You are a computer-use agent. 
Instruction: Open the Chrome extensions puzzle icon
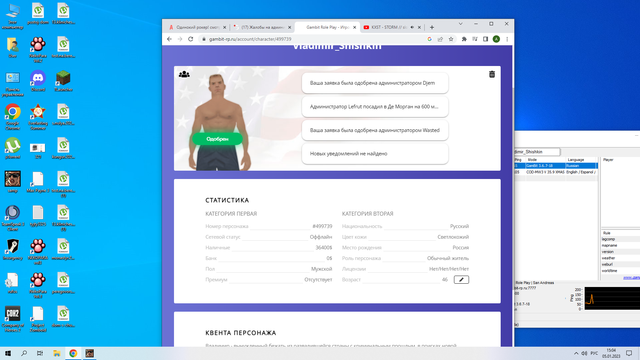tap(464, 39)
